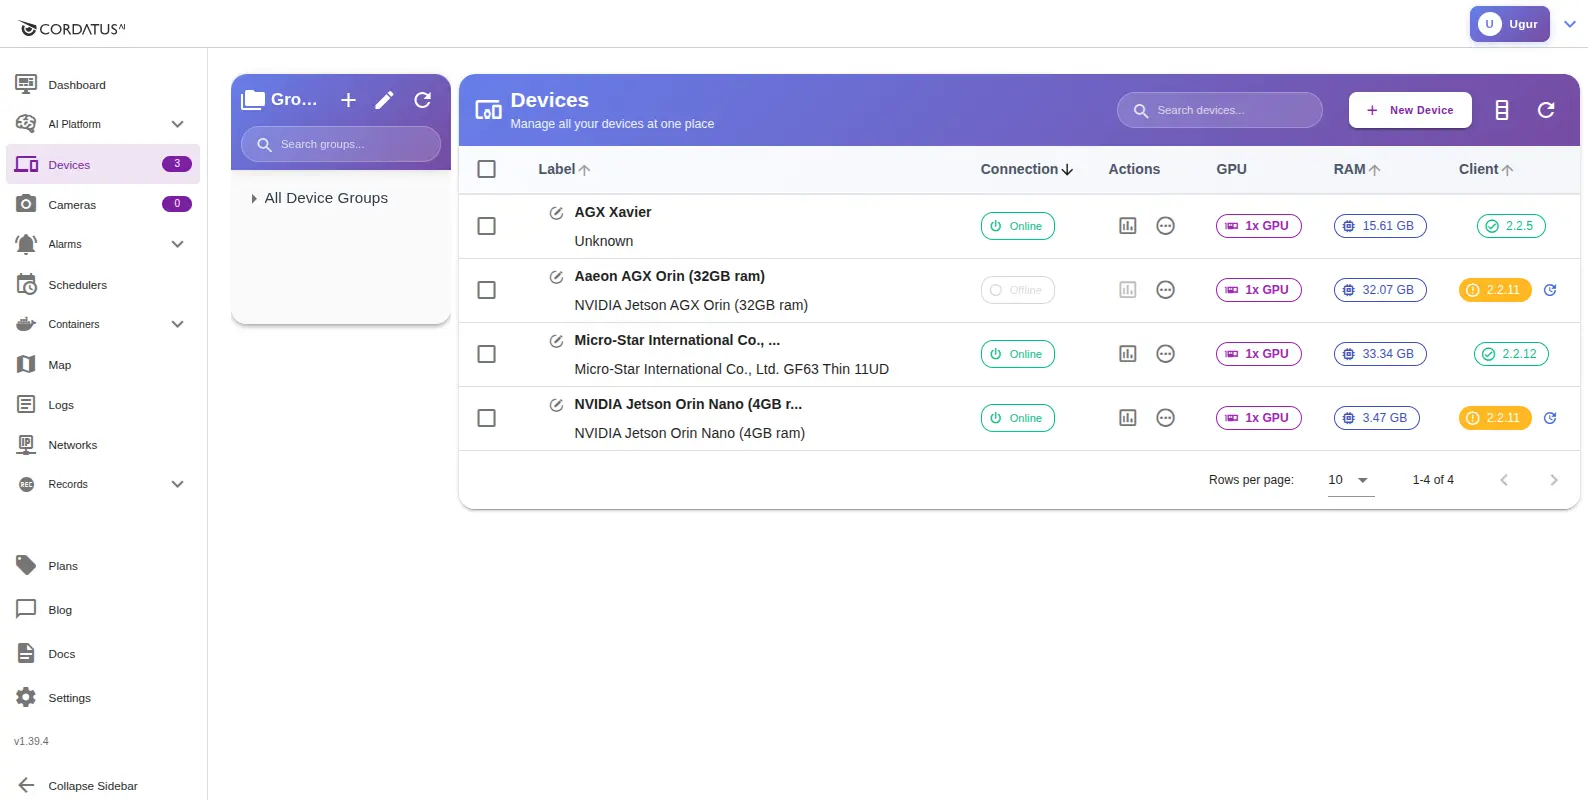Image resolution: width=1588 pixels, height=800 pixels.
Task: Sort by Client column
Action: click(1486, 170)
